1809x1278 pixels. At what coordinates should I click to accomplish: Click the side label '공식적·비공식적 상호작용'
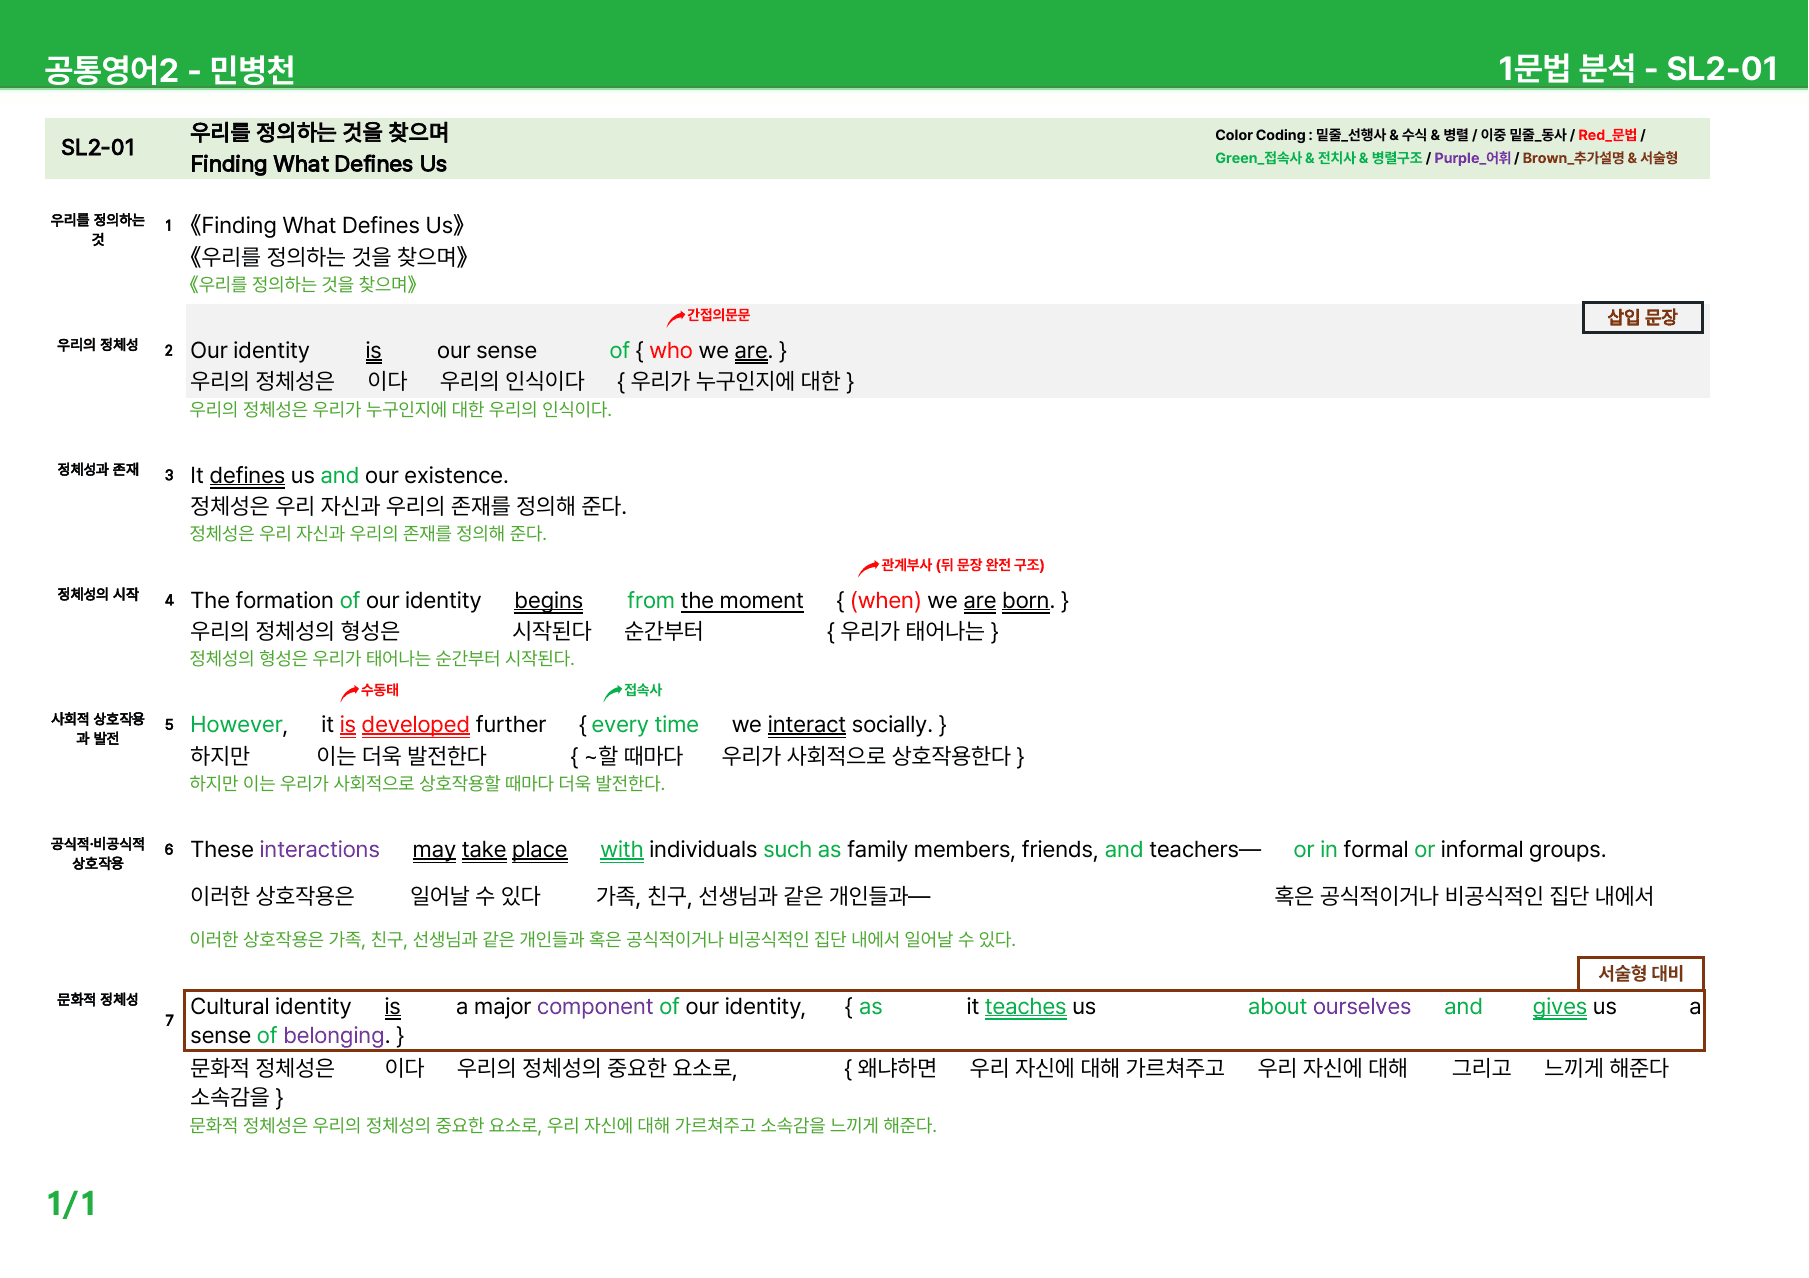[x=98, y=854]
